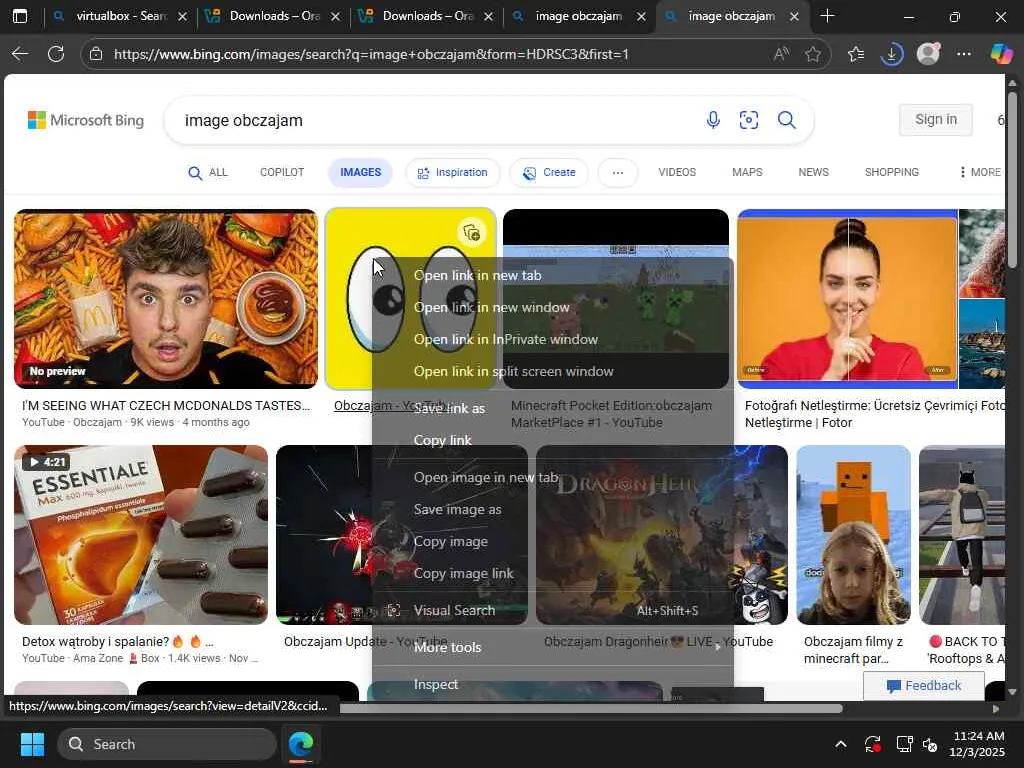
Task: Switch to the fourth tab image obczajam
Action: [580, 16]
